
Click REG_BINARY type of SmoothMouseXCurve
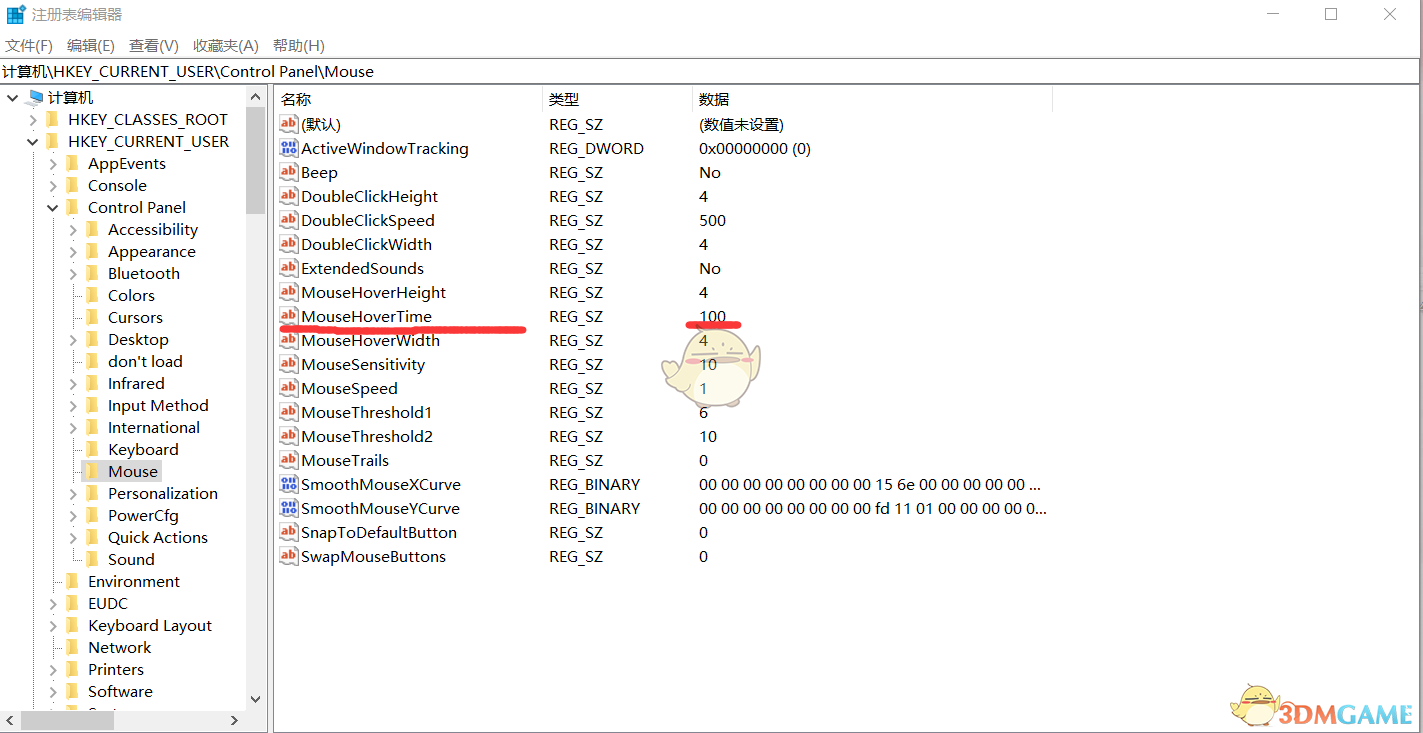594,484
